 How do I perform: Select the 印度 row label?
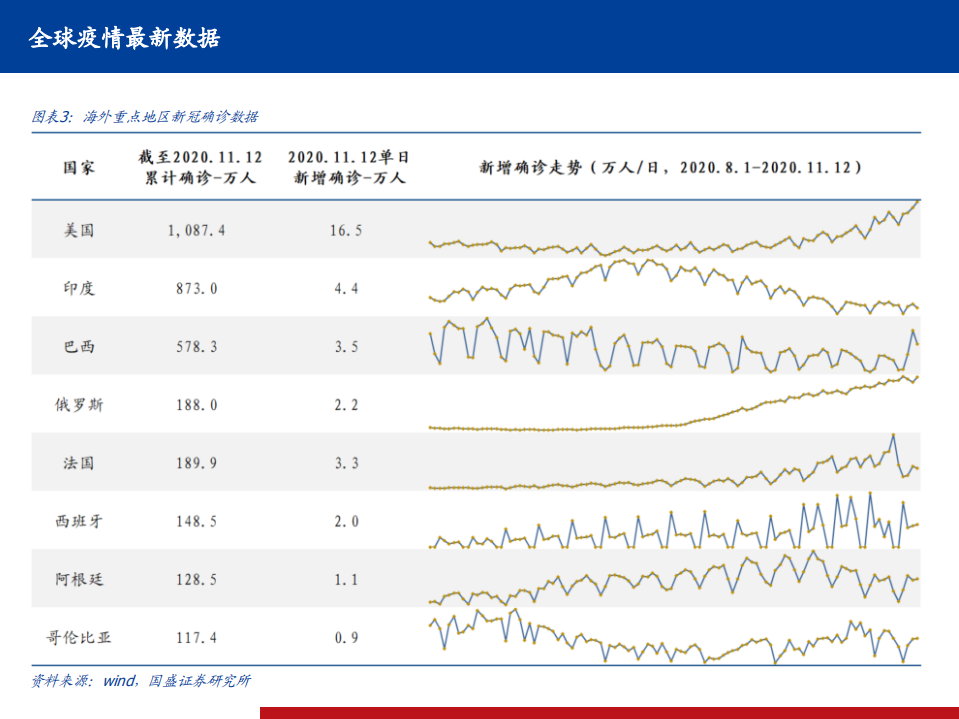pyautogui.click(x=79, y=288)
